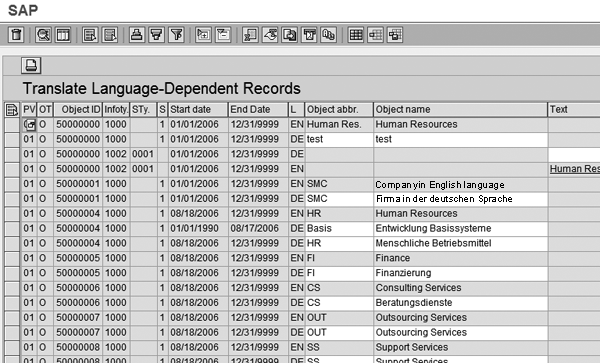Click the 'End Date' column header

click(258, 110)
